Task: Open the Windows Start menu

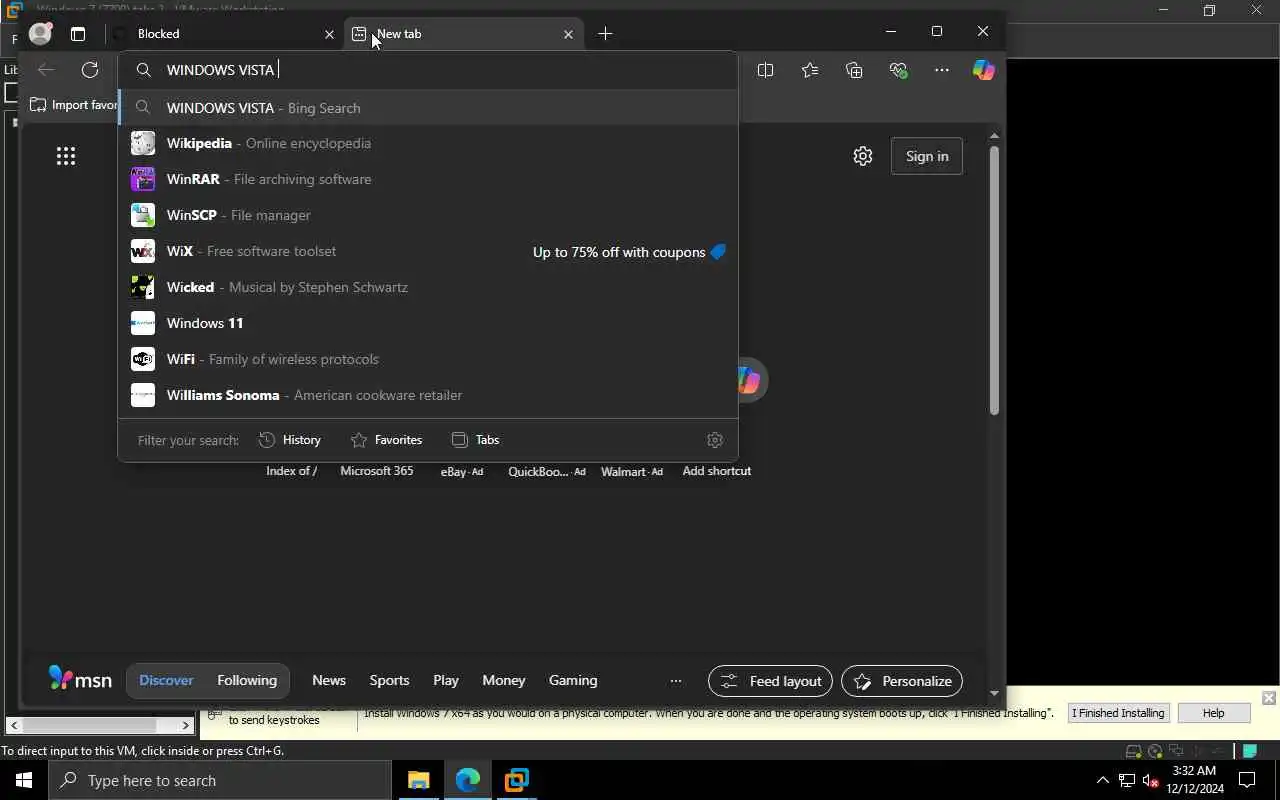Action: (x=24, y=780)
